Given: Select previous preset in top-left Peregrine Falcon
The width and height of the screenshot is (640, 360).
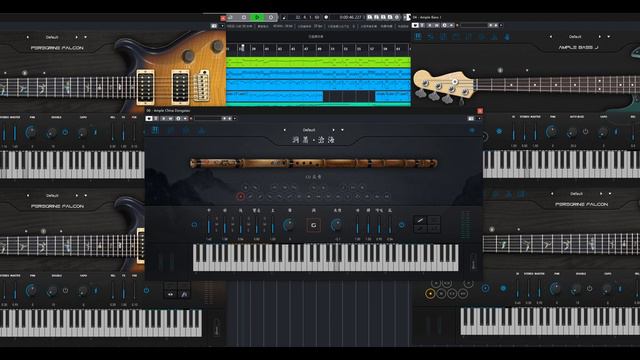Looking at the screenshot, I should (27, 37).
